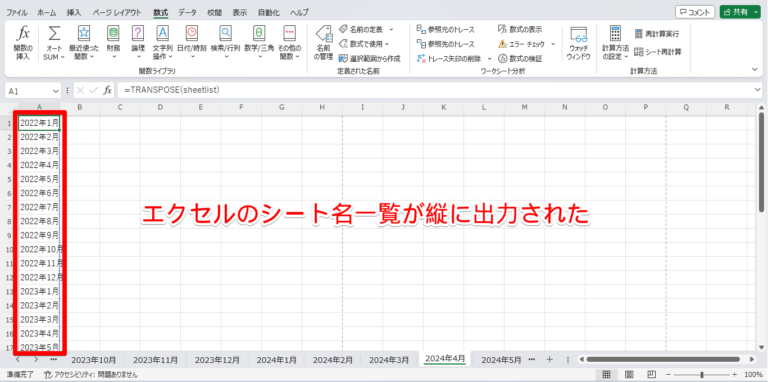The width and height of the screenshot is (768, 382).
Task: Open the 文字列操作 functions library
Action: (162, 43)
